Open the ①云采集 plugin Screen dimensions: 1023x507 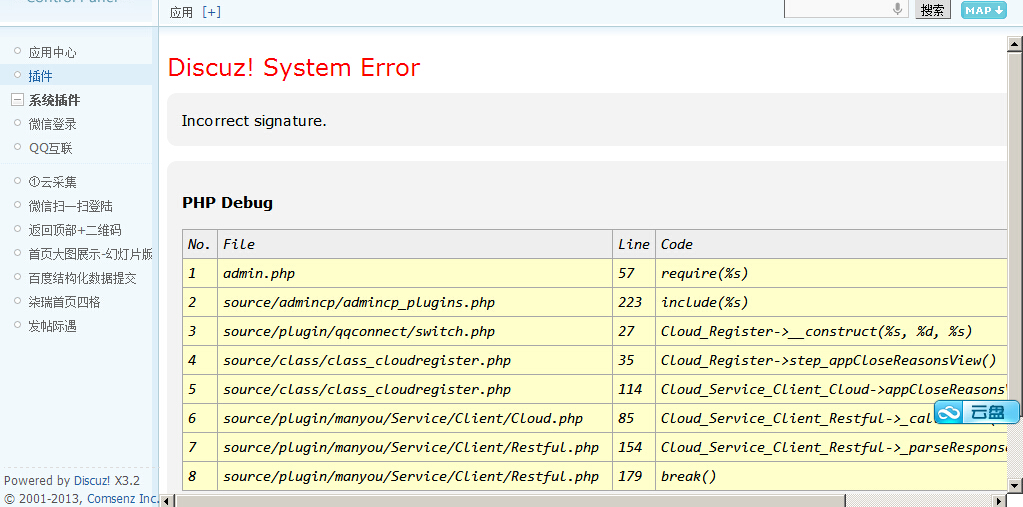(x=52, y=182)
